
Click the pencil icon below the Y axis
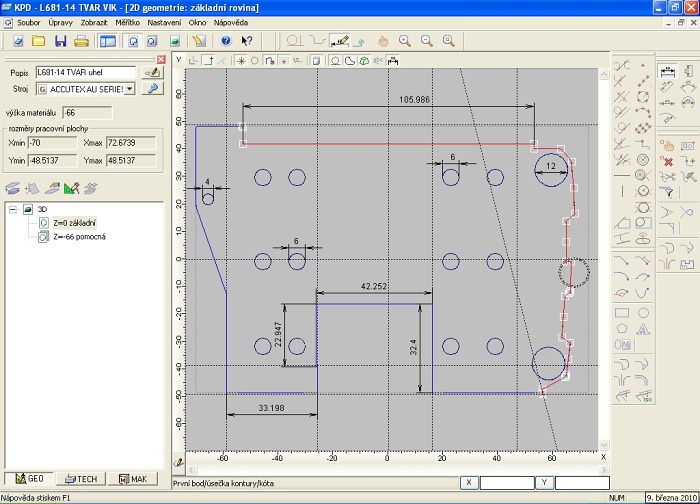179,462
